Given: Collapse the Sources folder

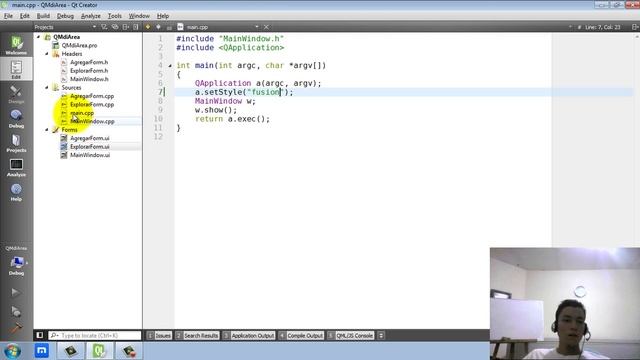Looking at the screenshot, I should pos(47,87).
